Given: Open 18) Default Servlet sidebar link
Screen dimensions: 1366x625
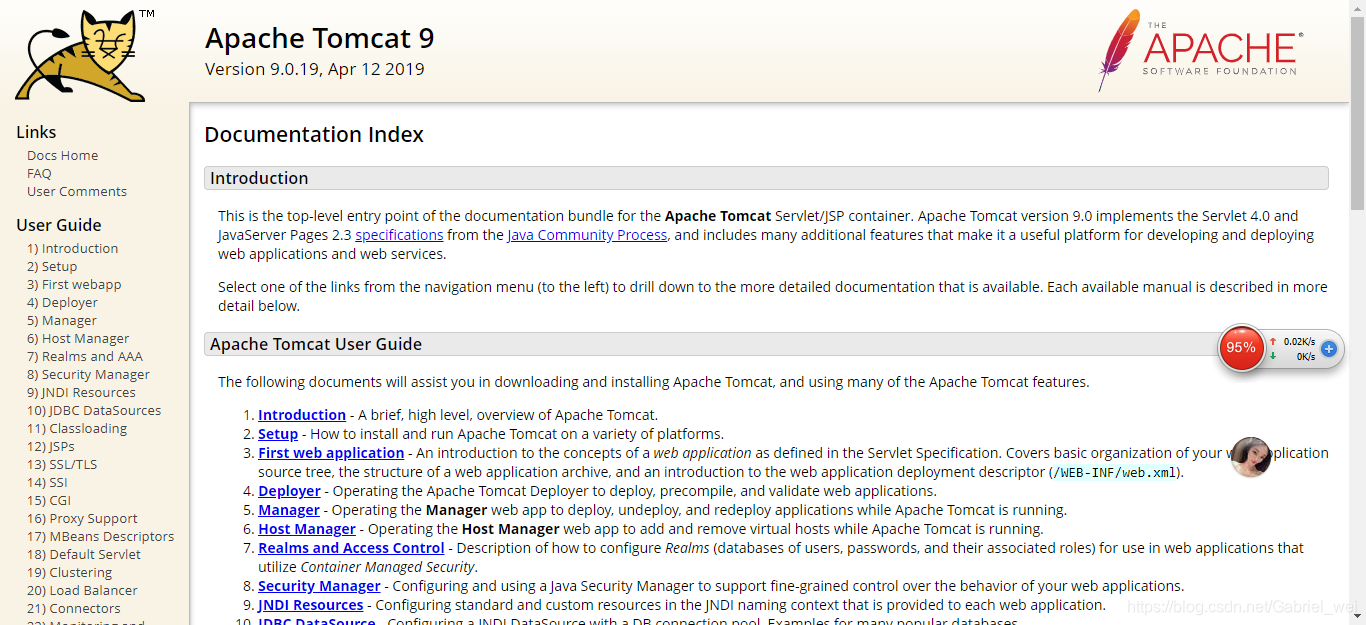Looking at the screenshot, I should pos(84,554).
